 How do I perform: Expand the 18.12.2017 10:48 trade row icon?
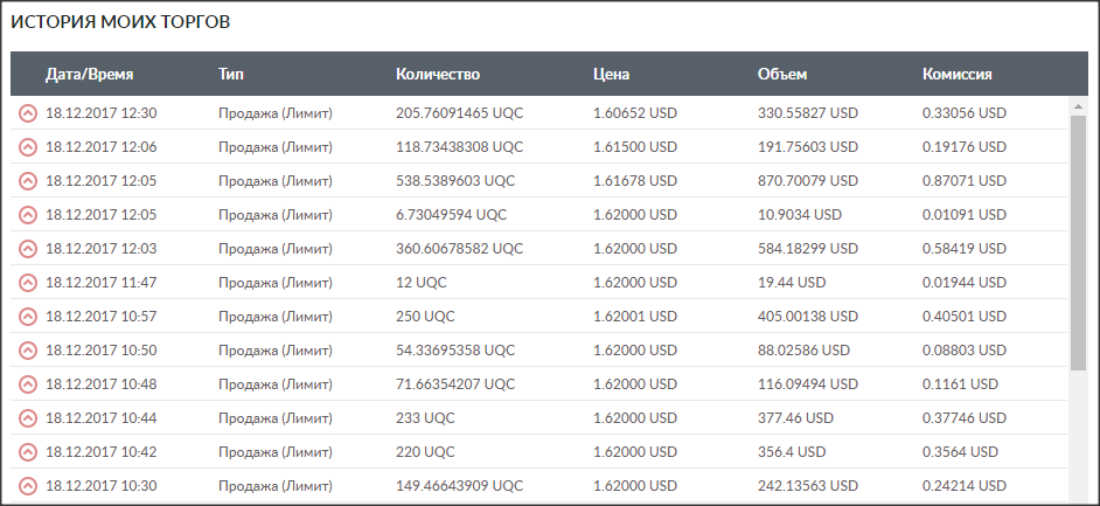tap(27, 384)
